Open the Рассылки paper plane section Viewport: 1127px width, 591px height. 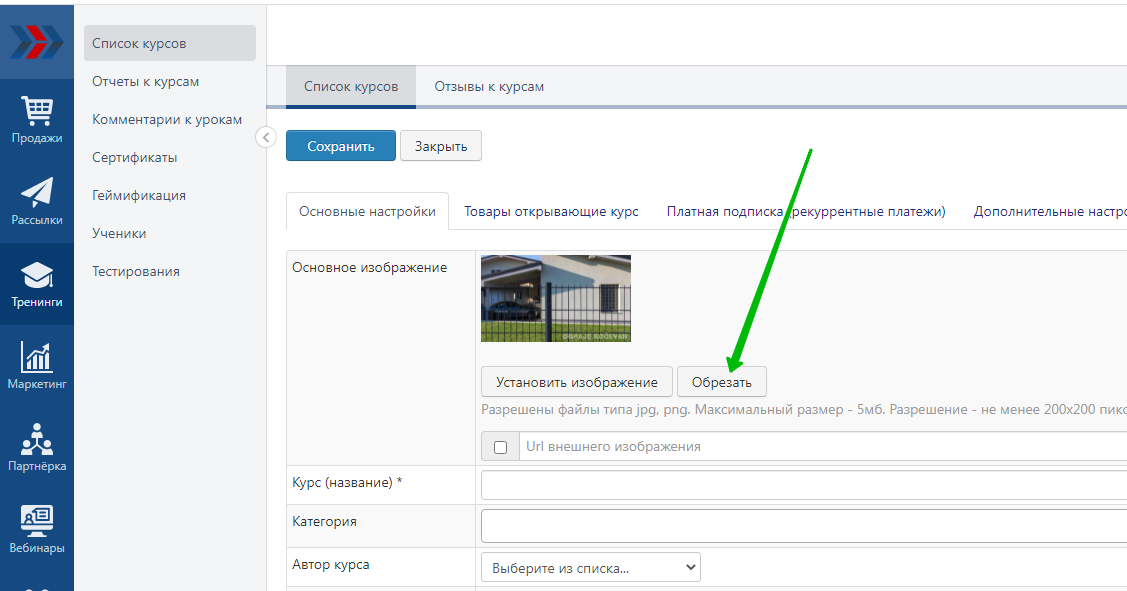[37, 202]
